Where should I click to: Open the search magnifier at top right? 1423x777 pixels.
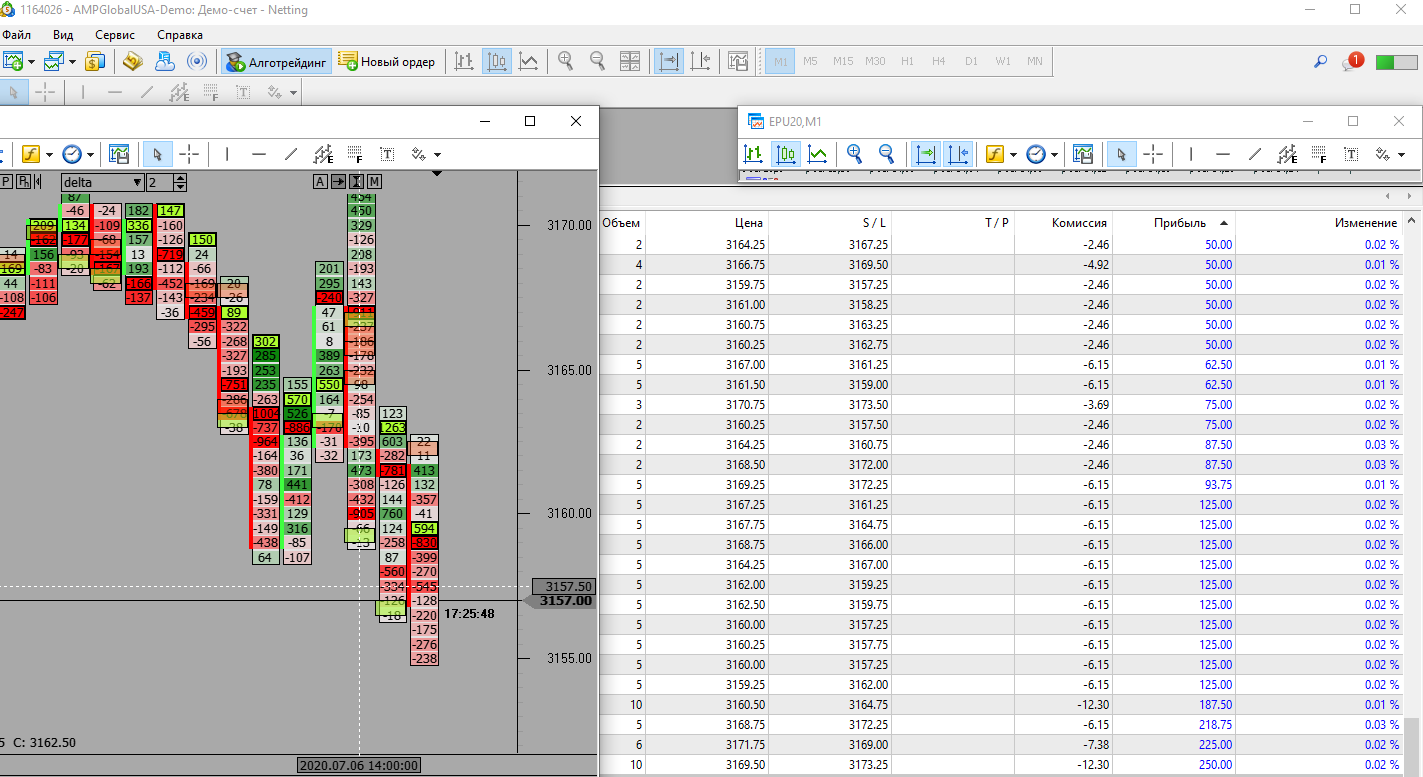(x=1321, y=62)
